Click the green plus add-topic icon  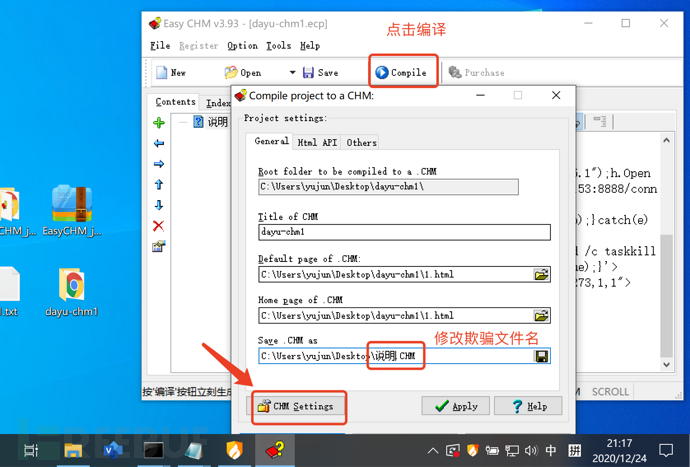pos(159,123)
